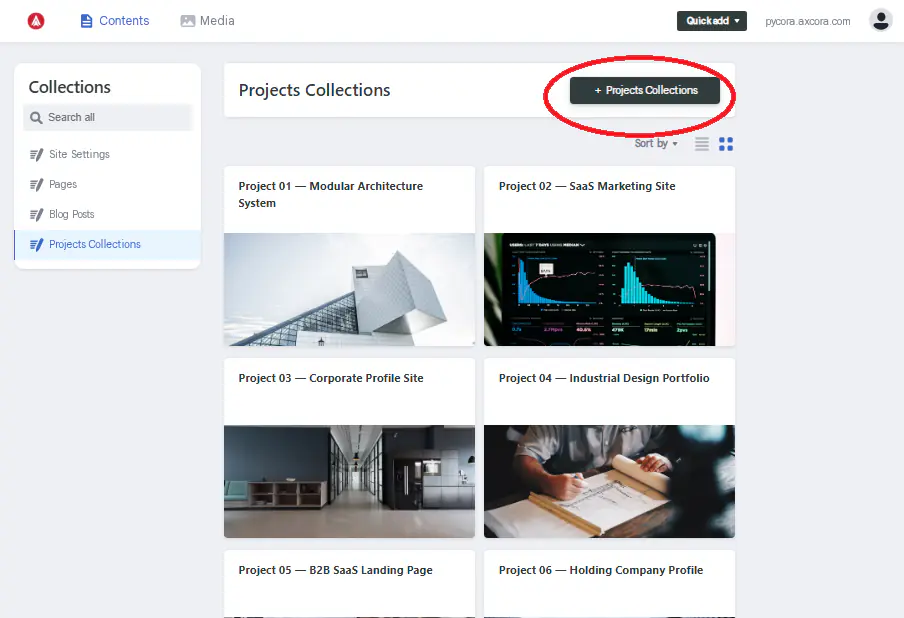This screenshot has width=904, height=618.
Task: Open Blog Posts collection
Action: point(108,214)
